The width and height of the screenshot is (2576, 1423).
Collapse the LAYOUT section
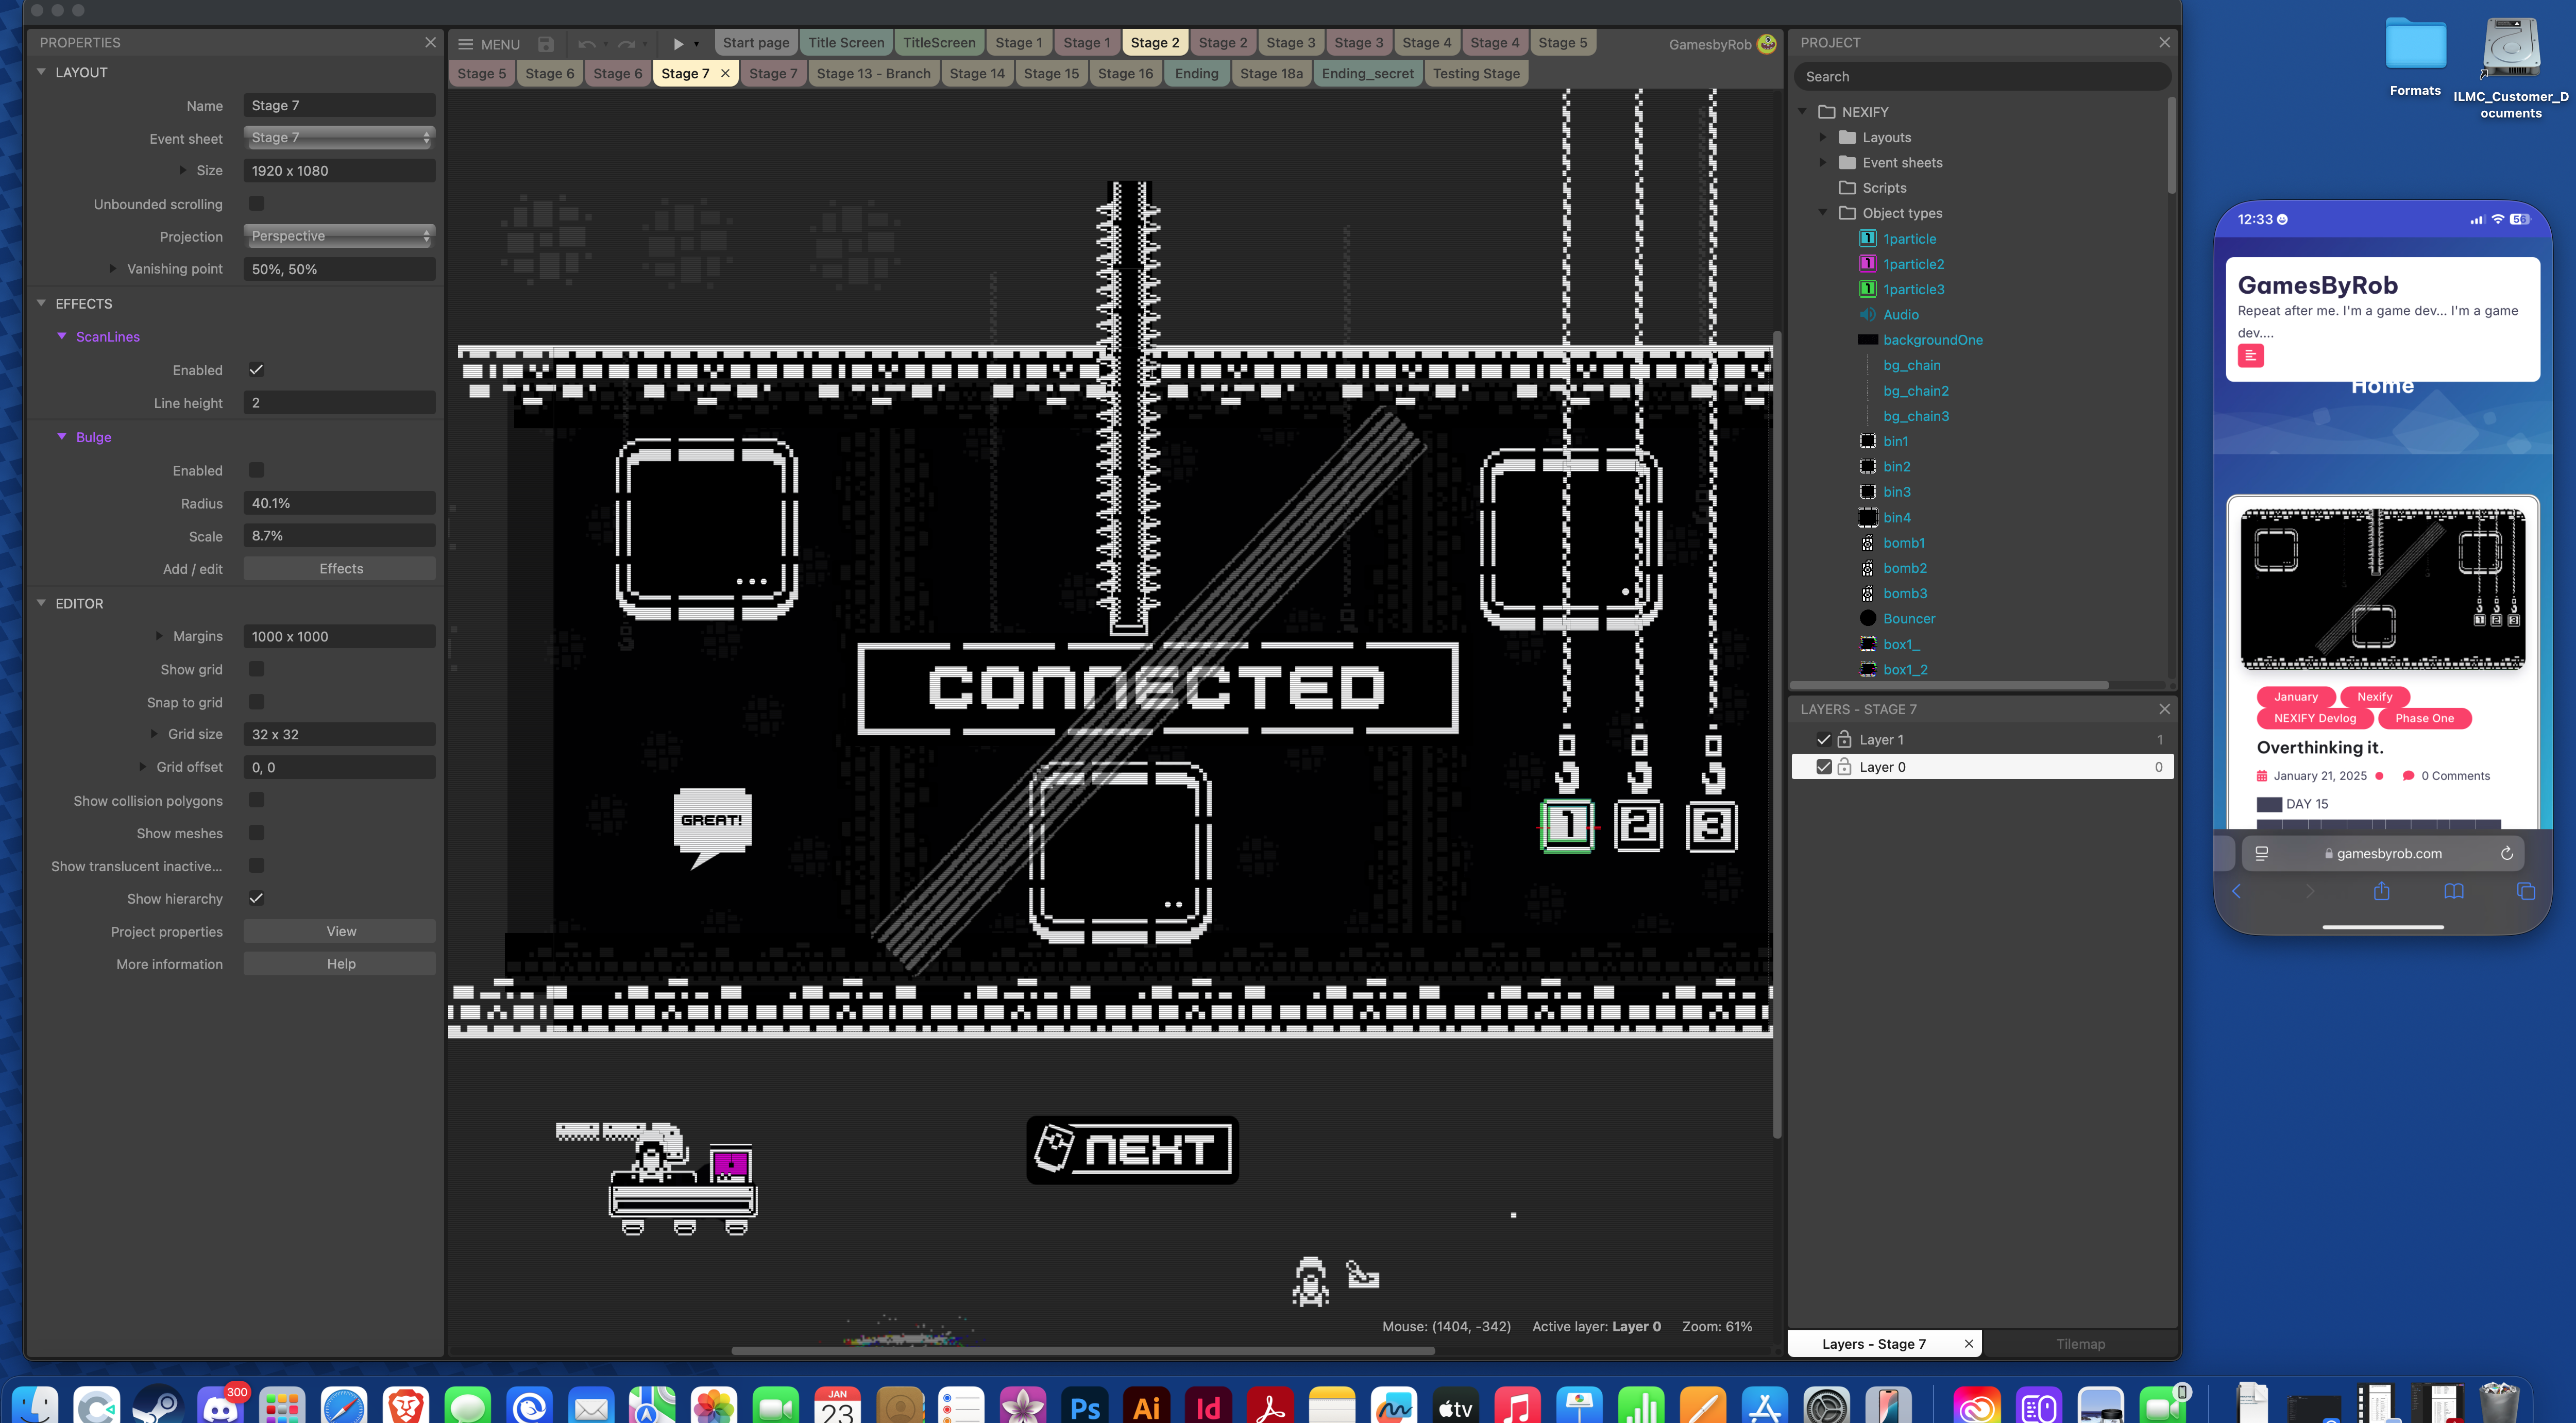41,72
